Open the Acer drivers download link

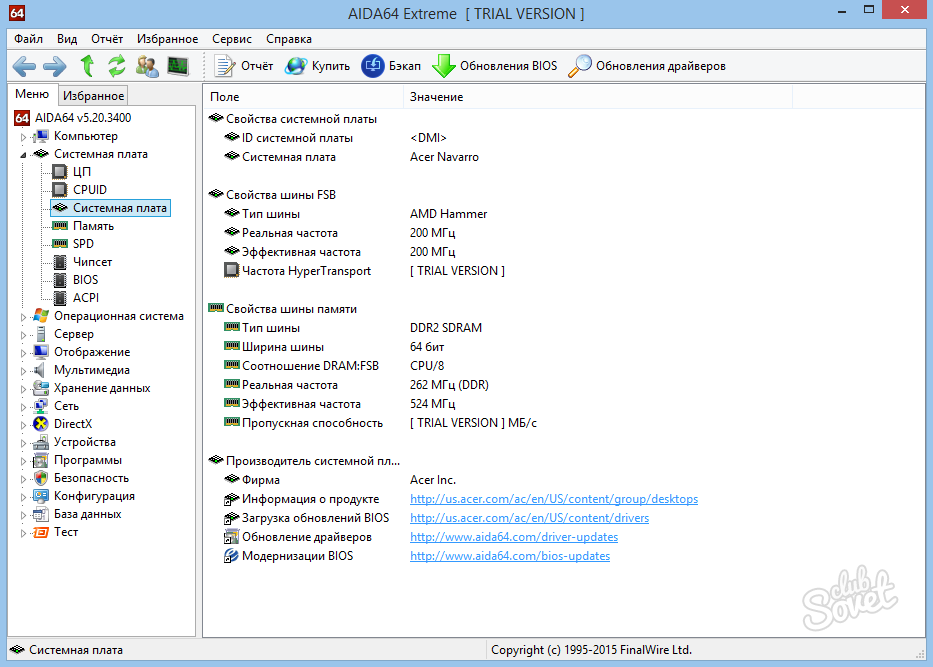(529, 518)
